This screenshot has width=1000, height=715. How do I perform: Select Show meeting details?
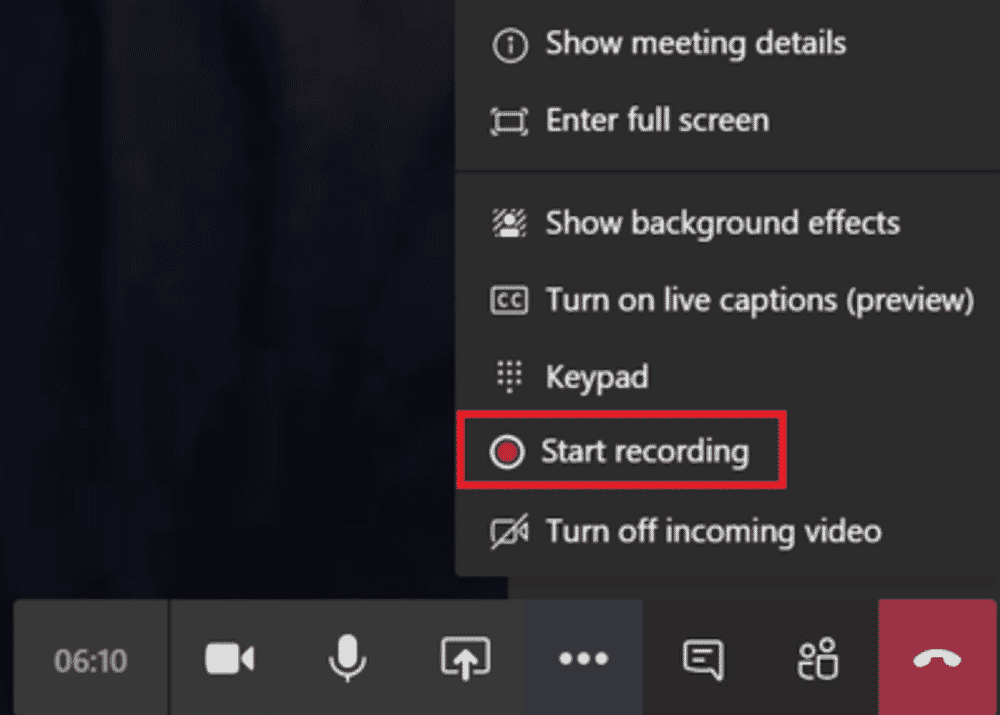(695, 44)
